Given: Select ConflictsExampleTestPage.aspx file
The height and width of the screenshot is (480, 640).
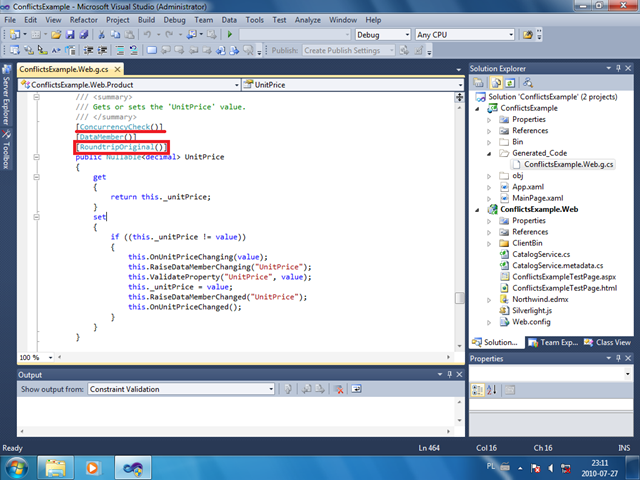Looking at the screenshot, I should tap(564, 277).
